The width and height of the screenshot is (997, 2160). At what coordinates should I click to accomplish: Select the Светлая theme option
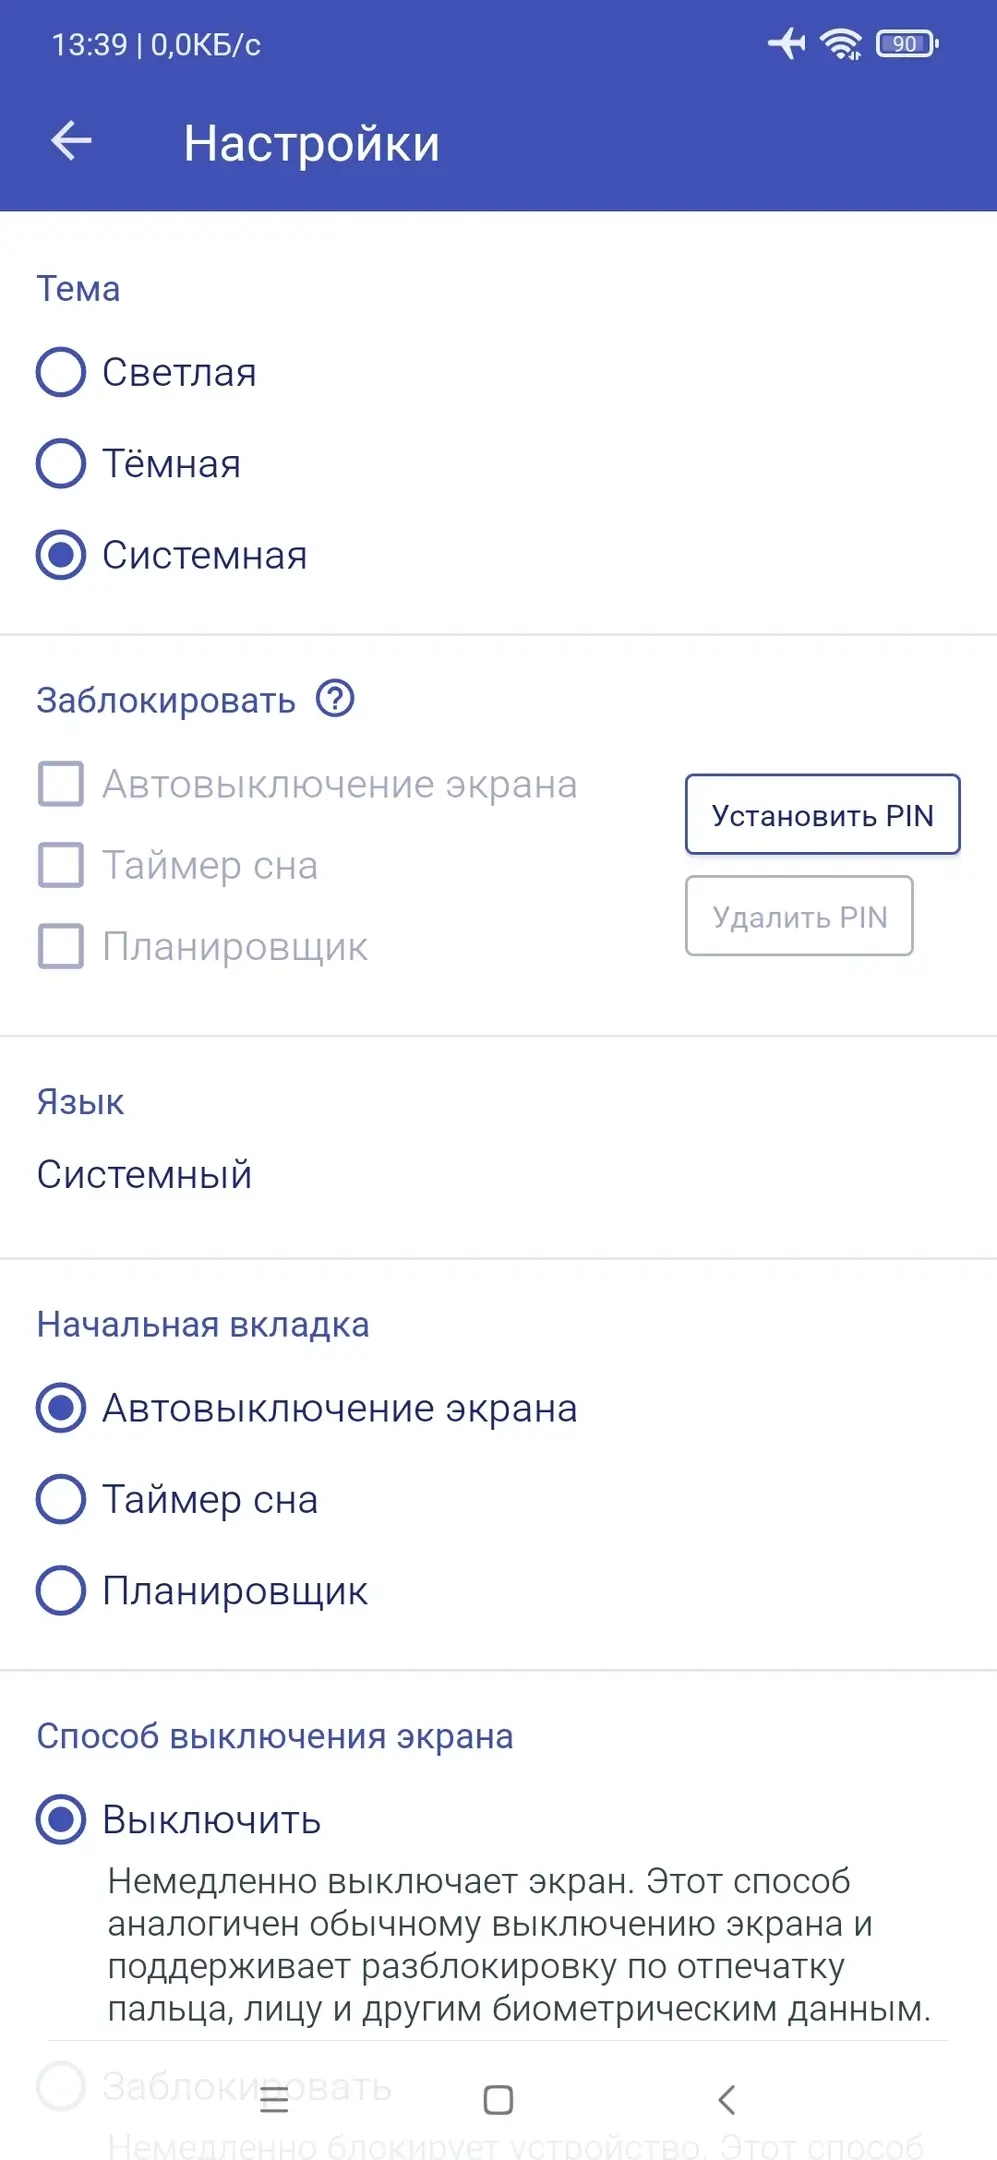point(61,372)
